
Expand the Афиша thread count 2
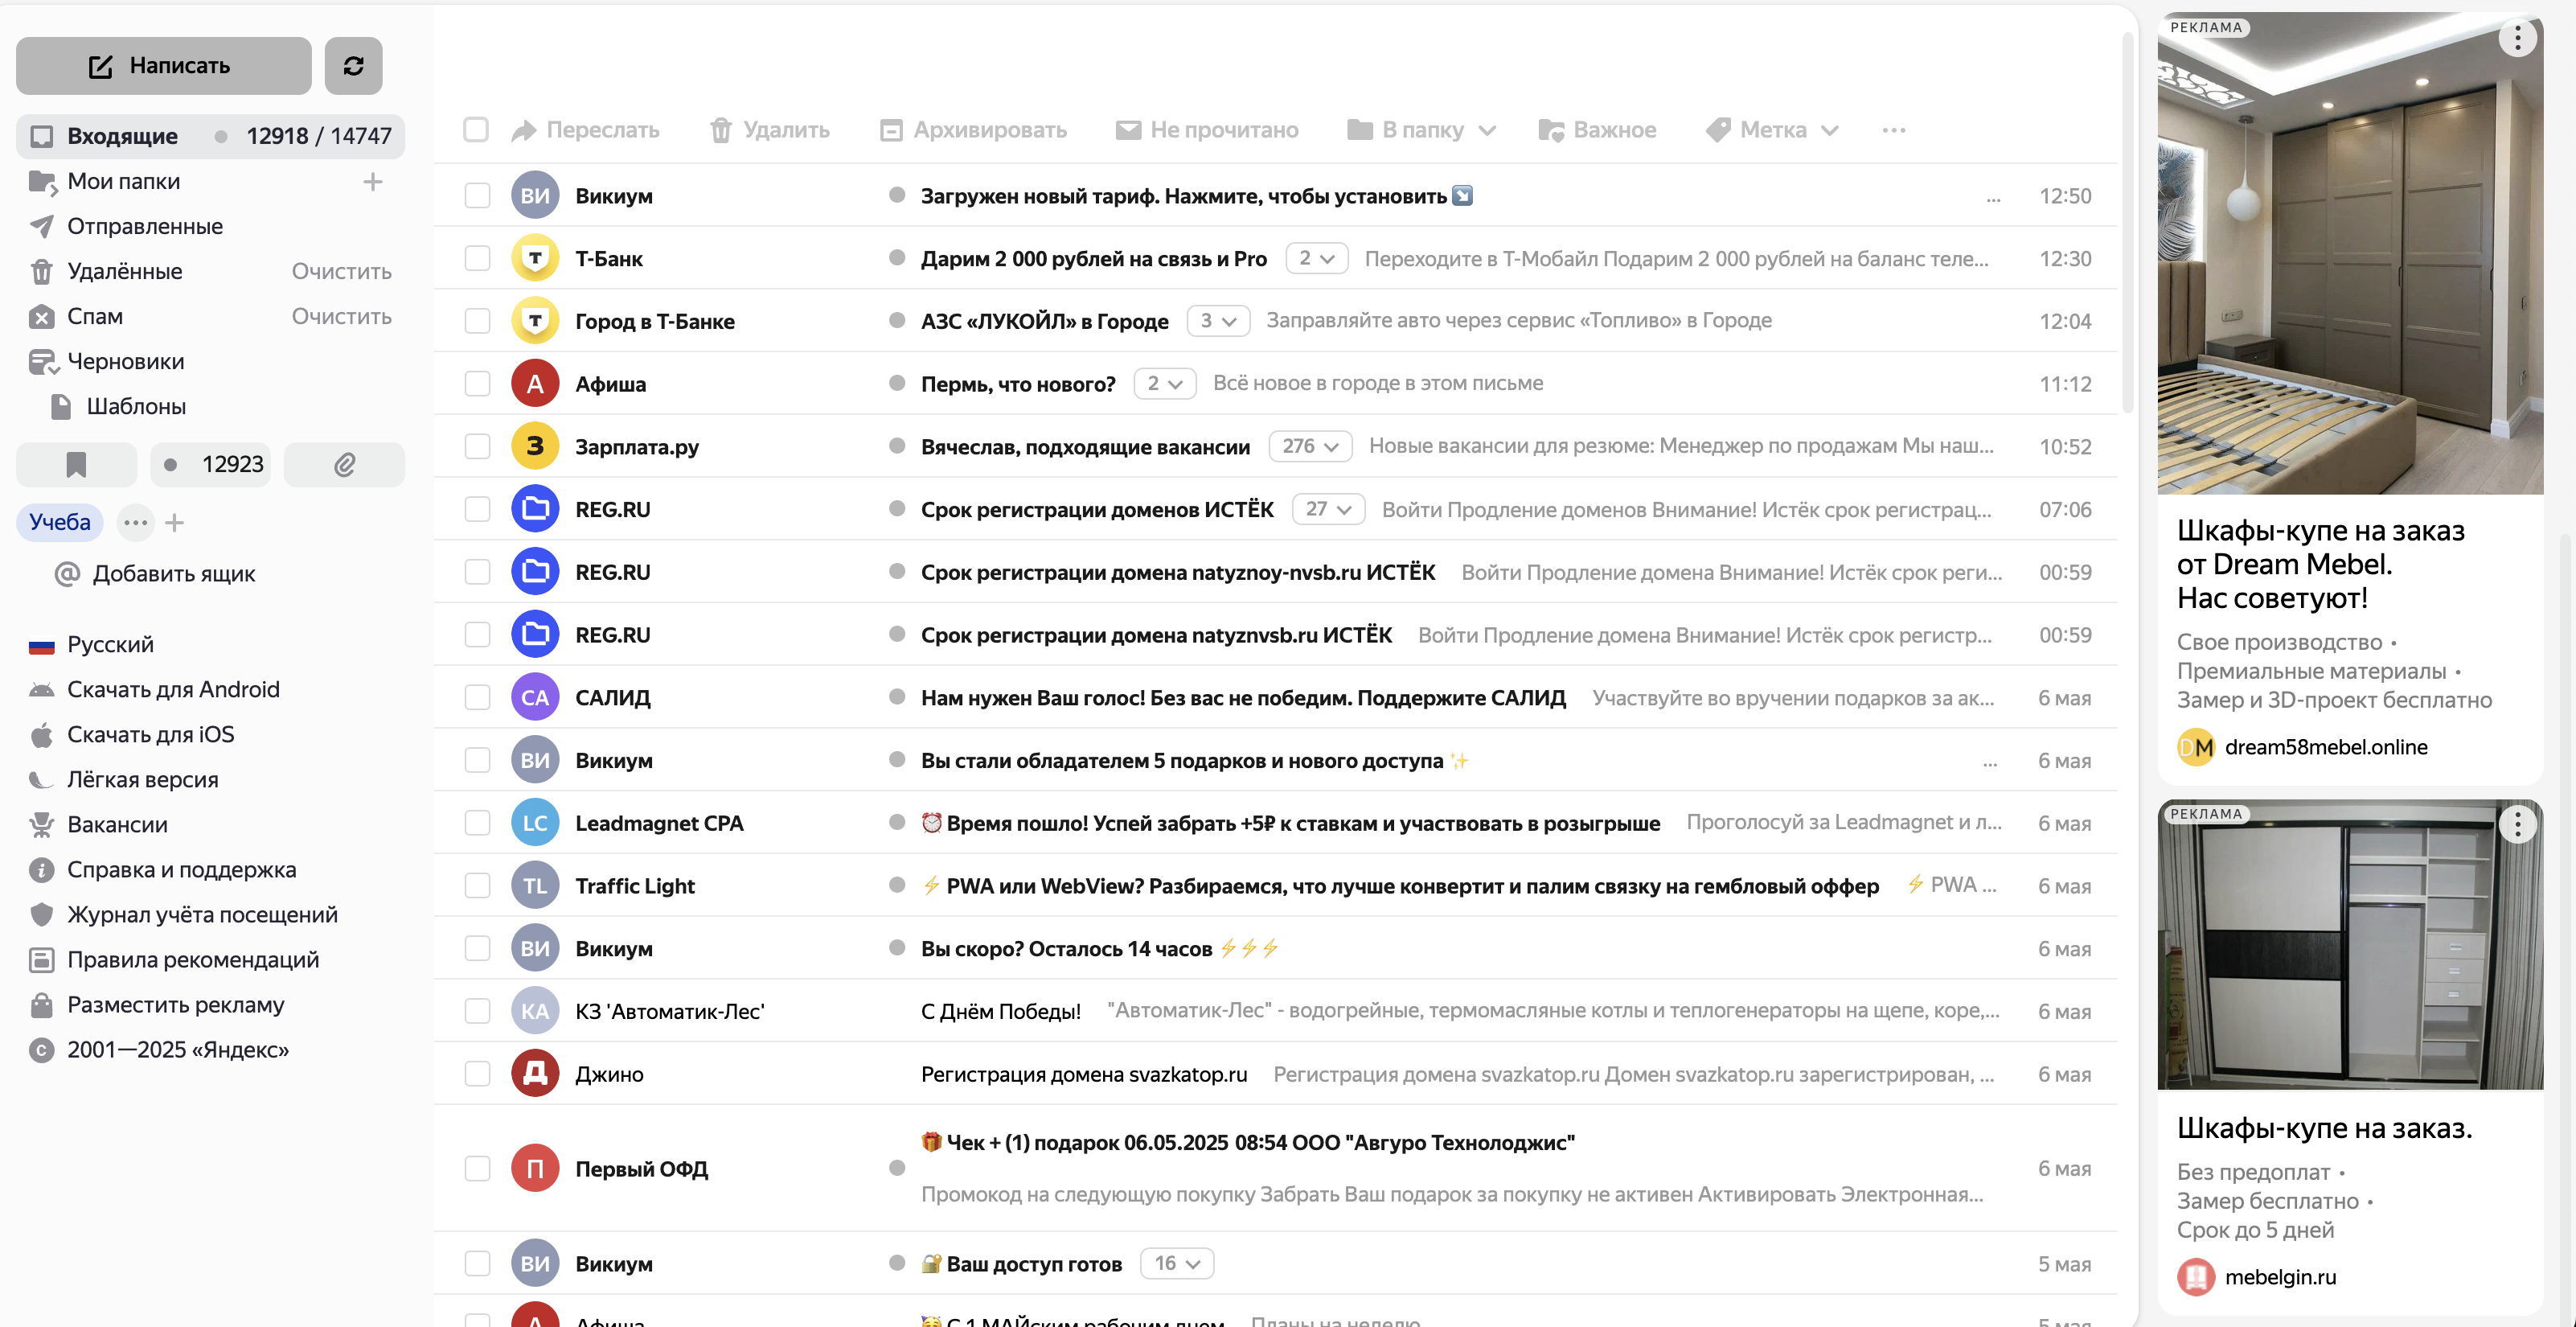pos(1164,383)
